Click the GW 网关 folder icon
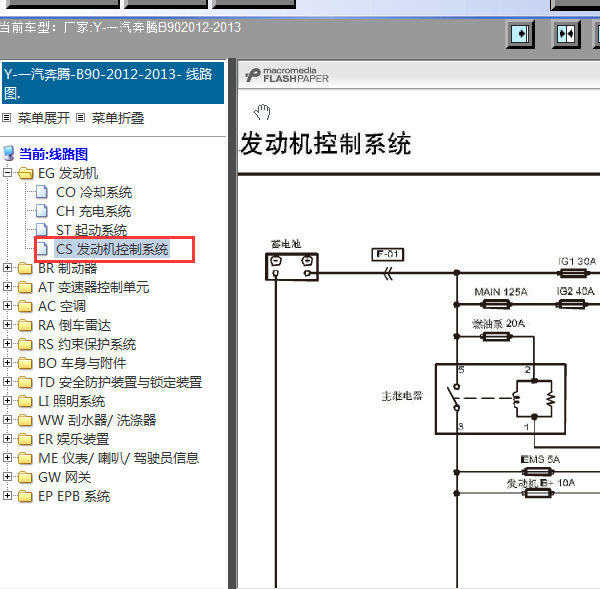This screenshot has height=589, width=600. tap(25, 477)
